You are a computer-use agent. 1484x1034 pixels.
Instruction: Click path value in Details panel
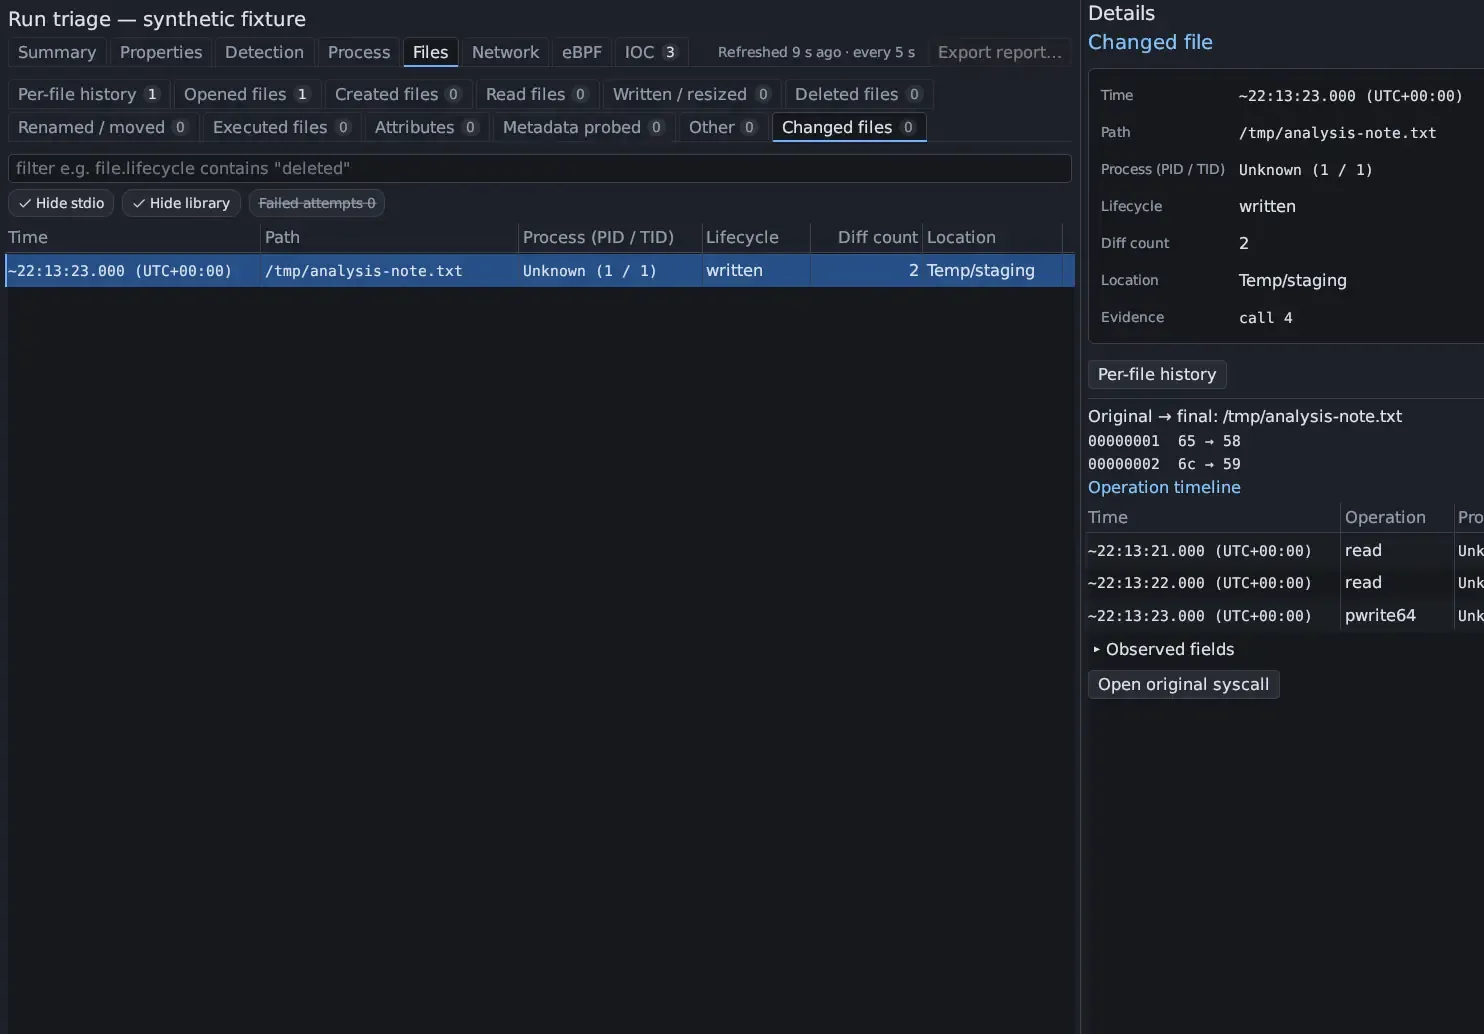point(1337,133)
